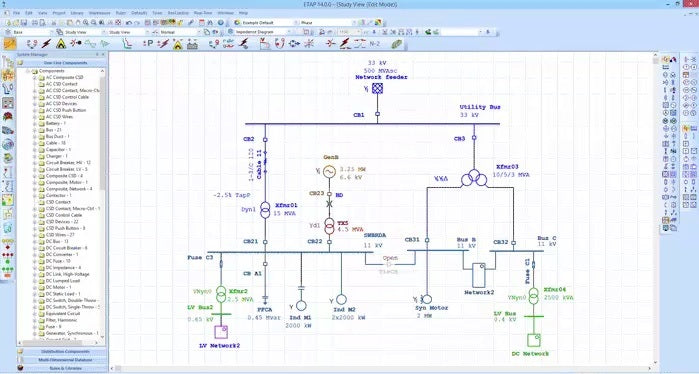Select the Ind M1 motor circle
The width and height of the screenshot is (699, 374).
point(301,305)
